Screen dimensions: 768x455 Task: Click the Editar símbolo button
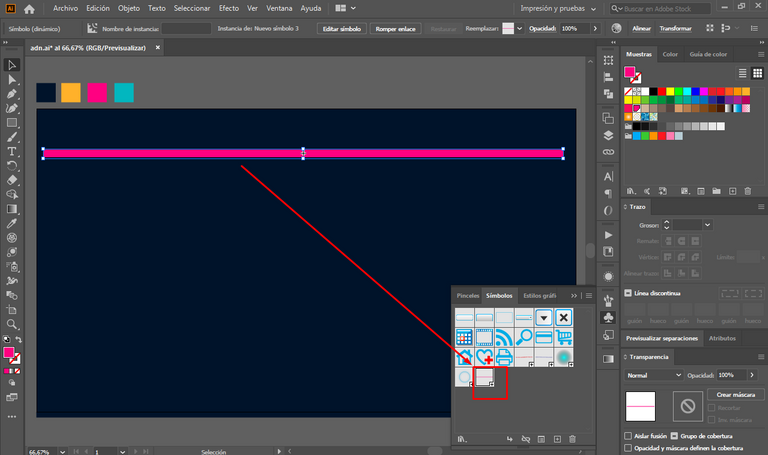[341, 28]
